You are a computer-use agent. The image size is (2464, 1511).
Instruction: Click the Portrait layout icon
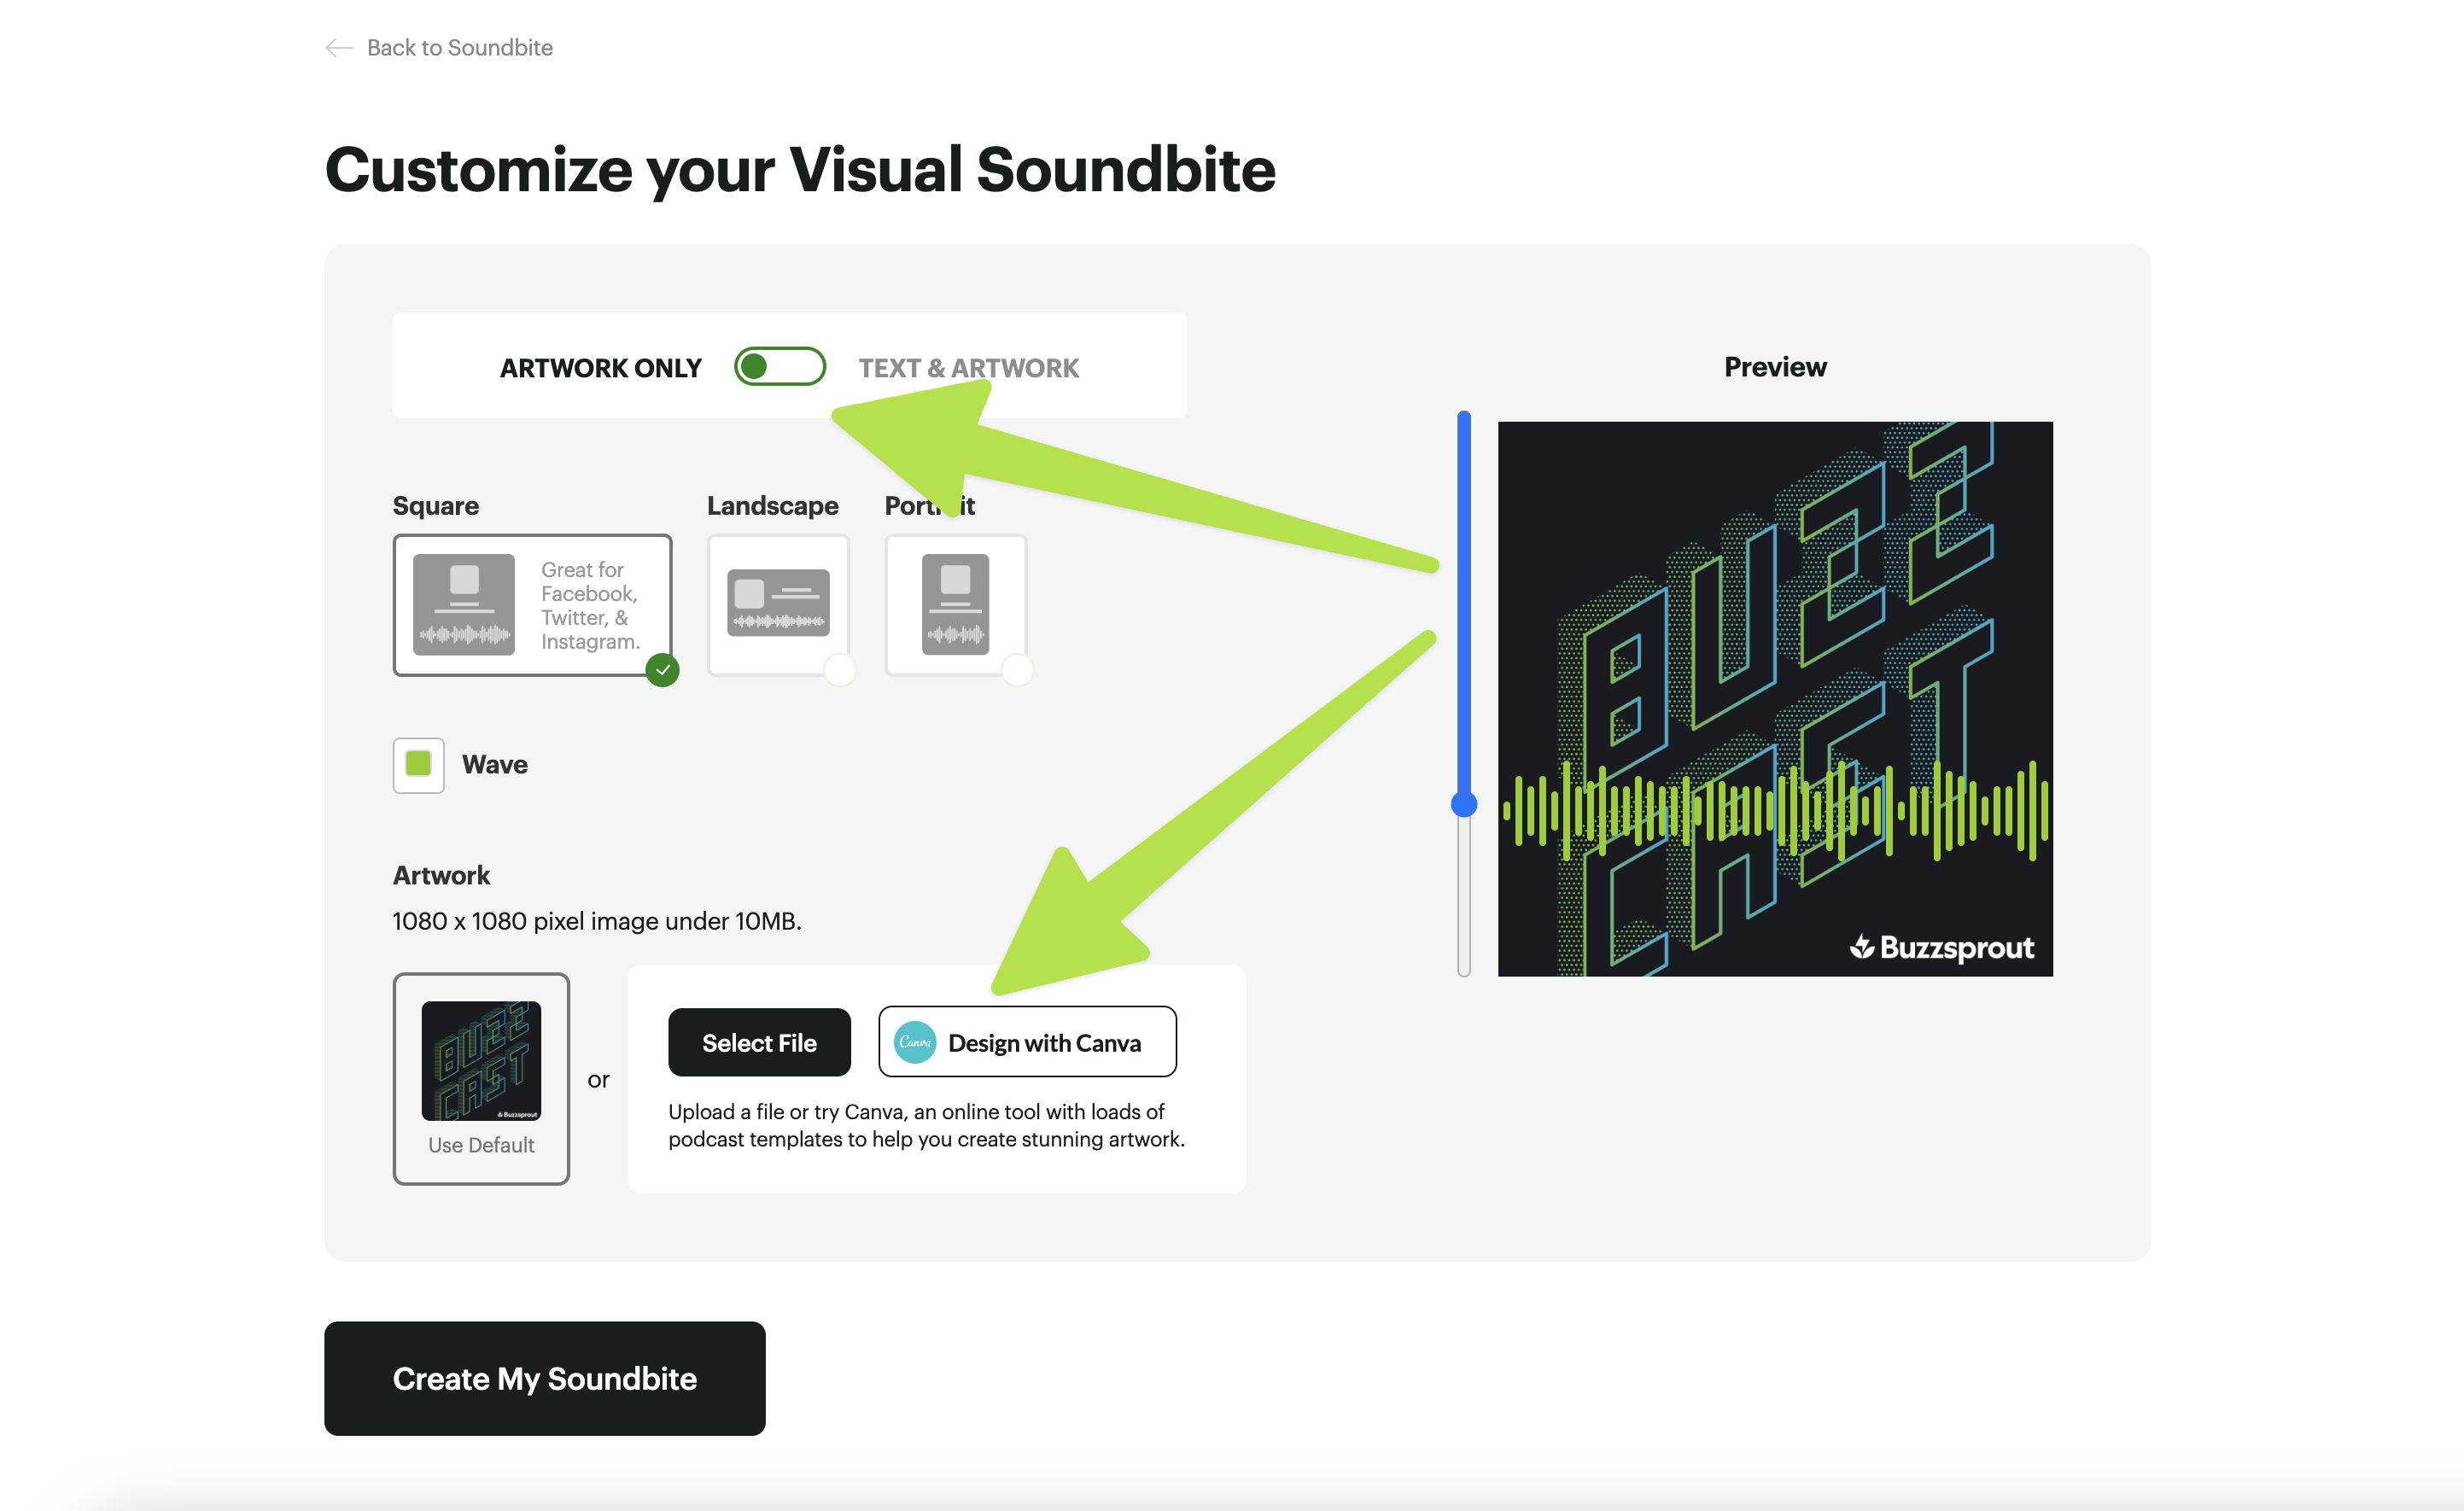coord(955,604)
